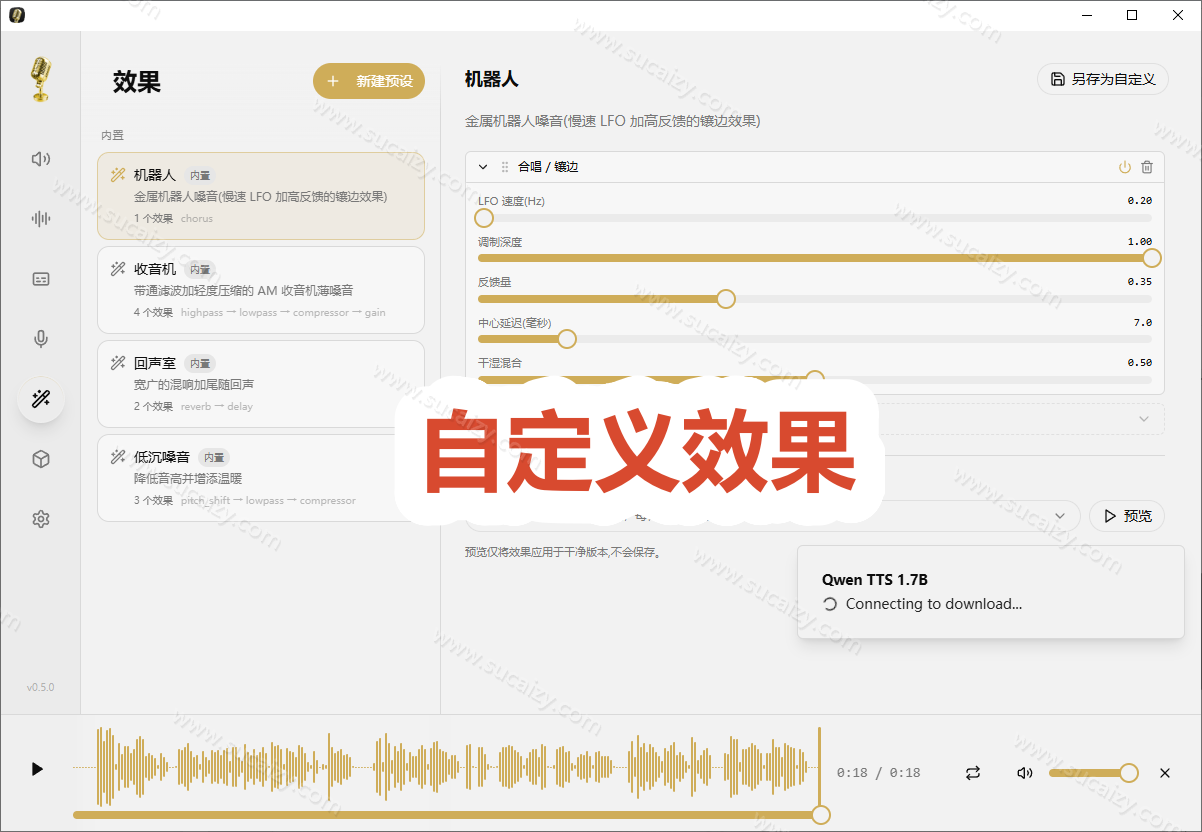Image resolution: width=1202 pixels, height=832 pixels.
Task: Select the 收音机 preset card
Action: [261, 290]
